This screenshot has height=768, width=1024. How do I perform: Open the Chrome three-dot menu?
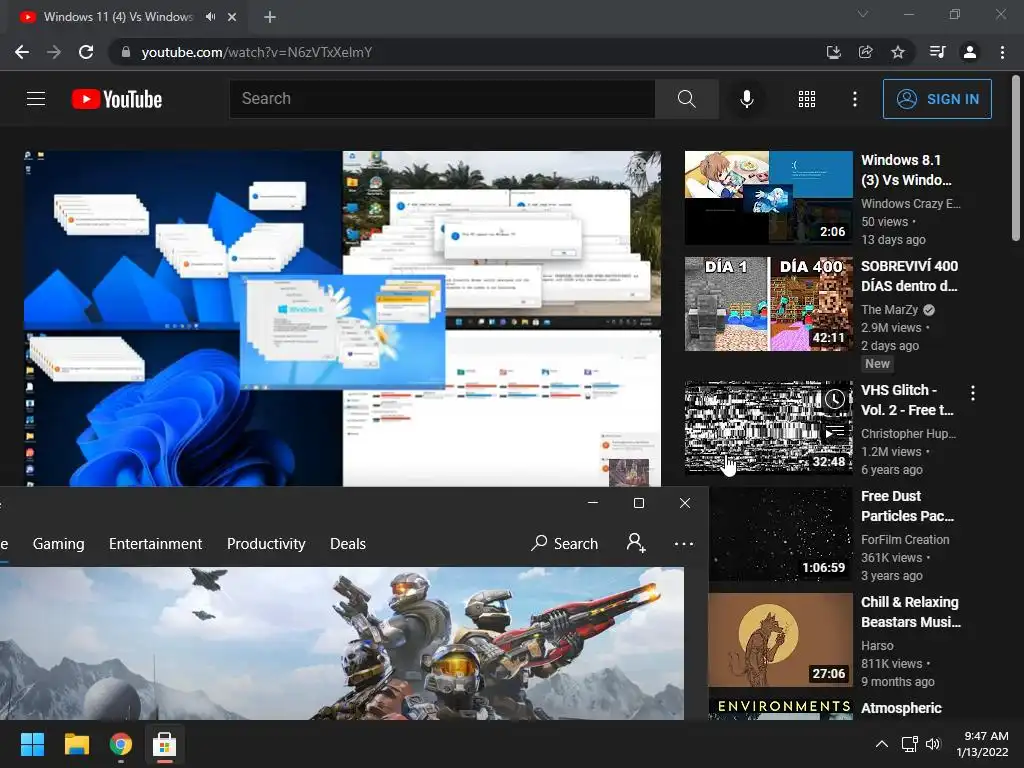pos(1002,52)
